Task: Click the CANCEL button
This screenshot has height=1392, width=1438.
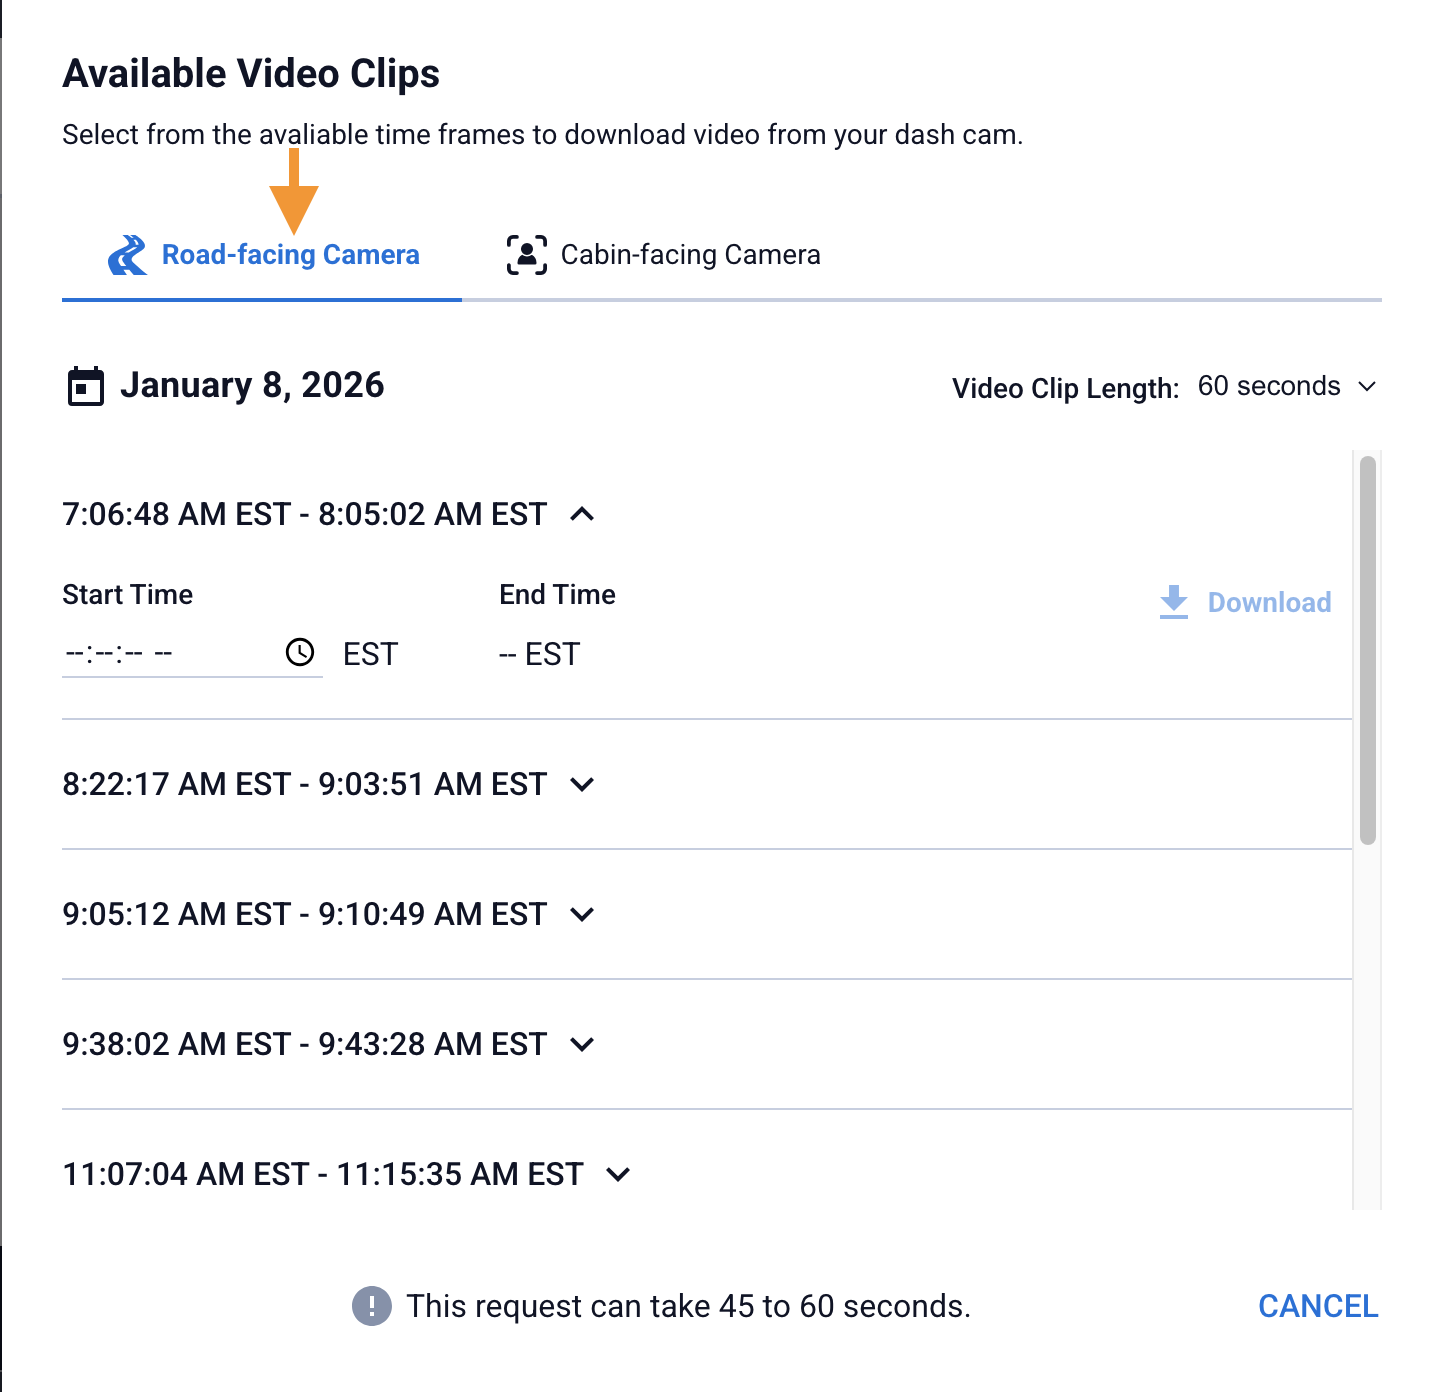Action: tap(1318, 1306)
